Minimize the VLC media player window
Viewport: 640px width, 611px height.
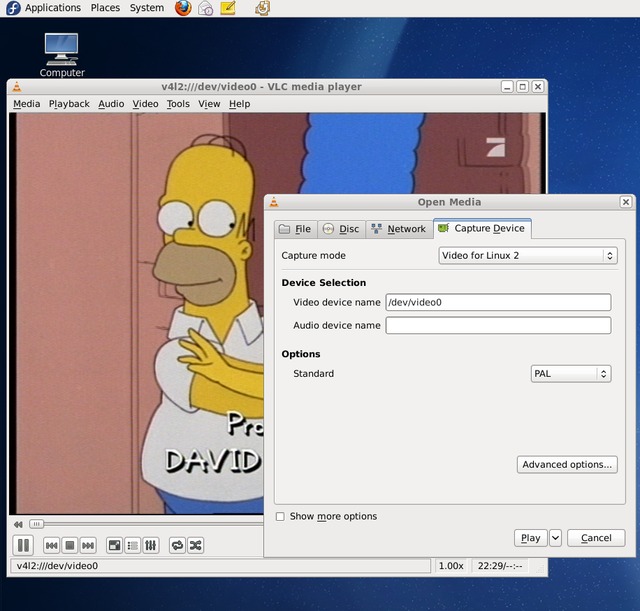coord(507,87)
